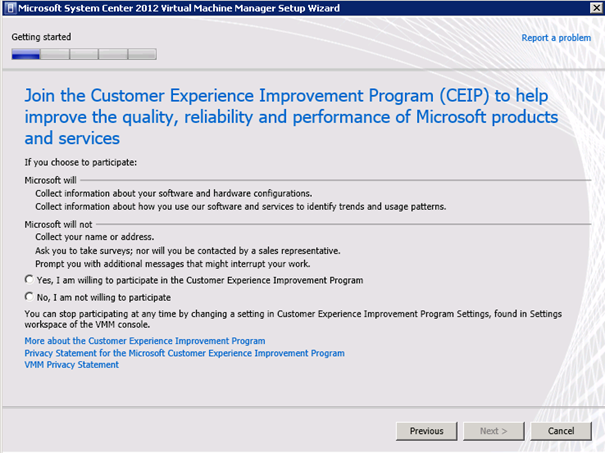This screenshot has width=605, height=453.
Task: Select Yes, willing to participate radio button
Action: click(29, 279)
